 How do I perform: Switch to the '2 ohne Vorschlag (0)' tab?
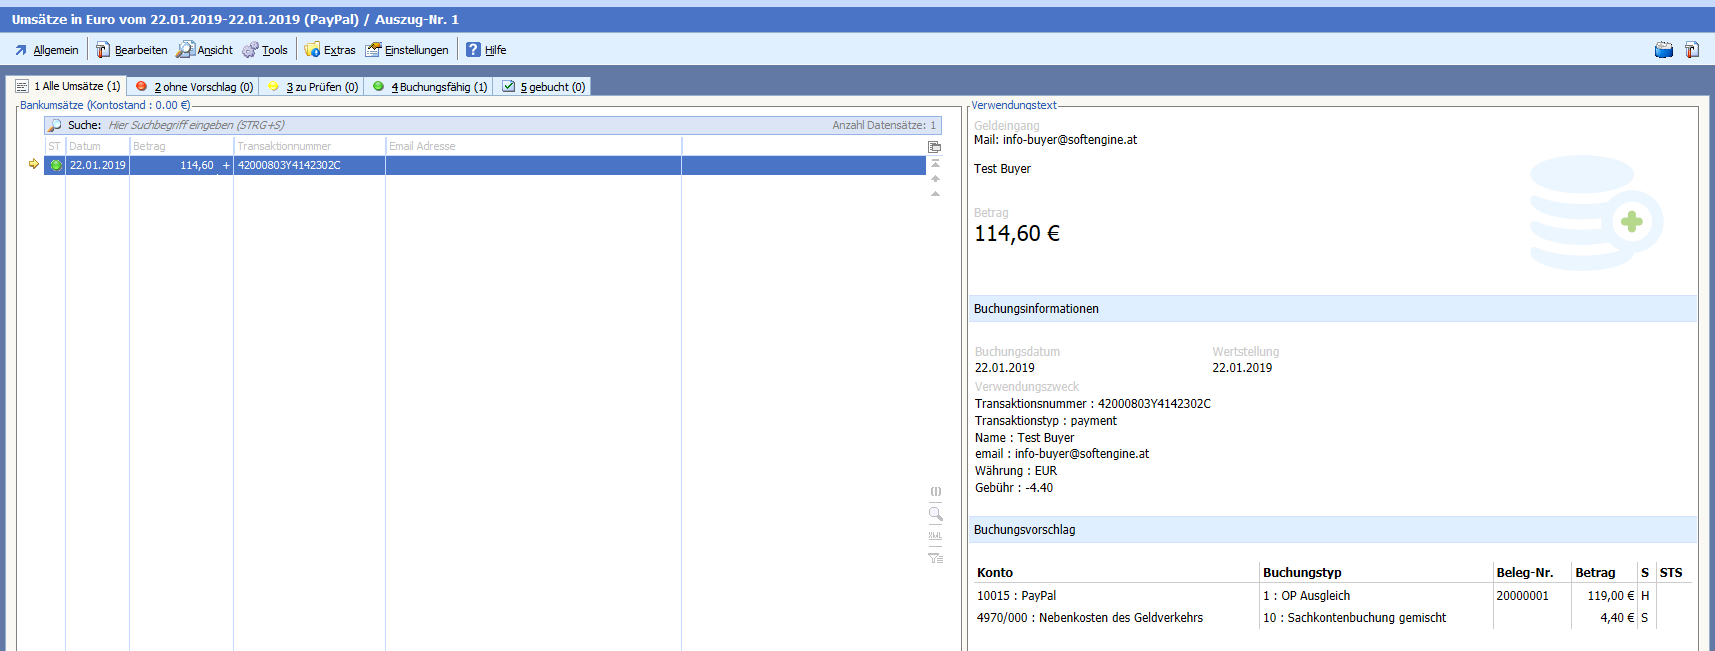coord(194,87)
